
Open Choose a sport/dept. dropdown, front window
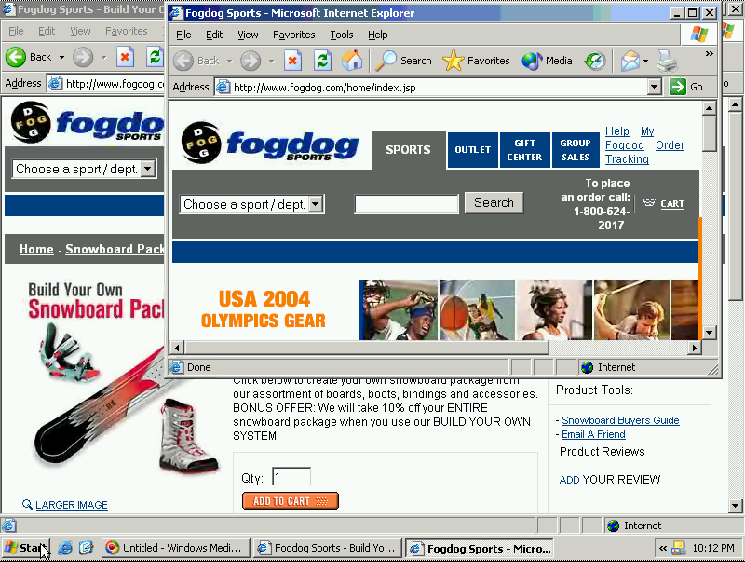(252, 204)
